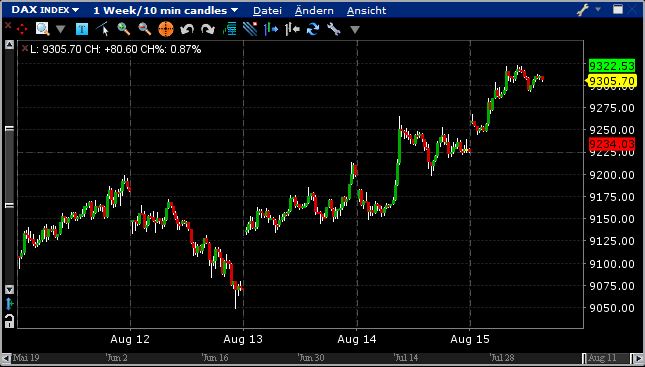This screenshot has width=645, height=367.
Task: Click the 9100.00 price axis value
Action: [612, 263]
